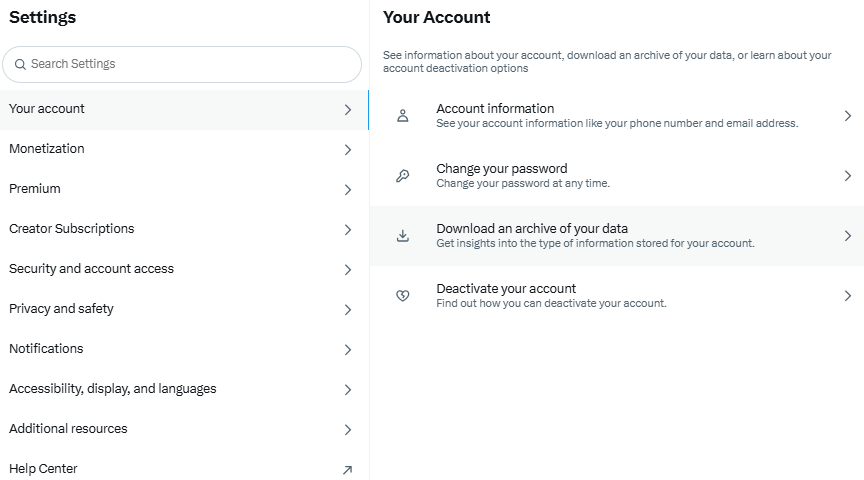Open Creator Subscriptions settings
This screenshot has height=480, width=864.
(71, 229)
